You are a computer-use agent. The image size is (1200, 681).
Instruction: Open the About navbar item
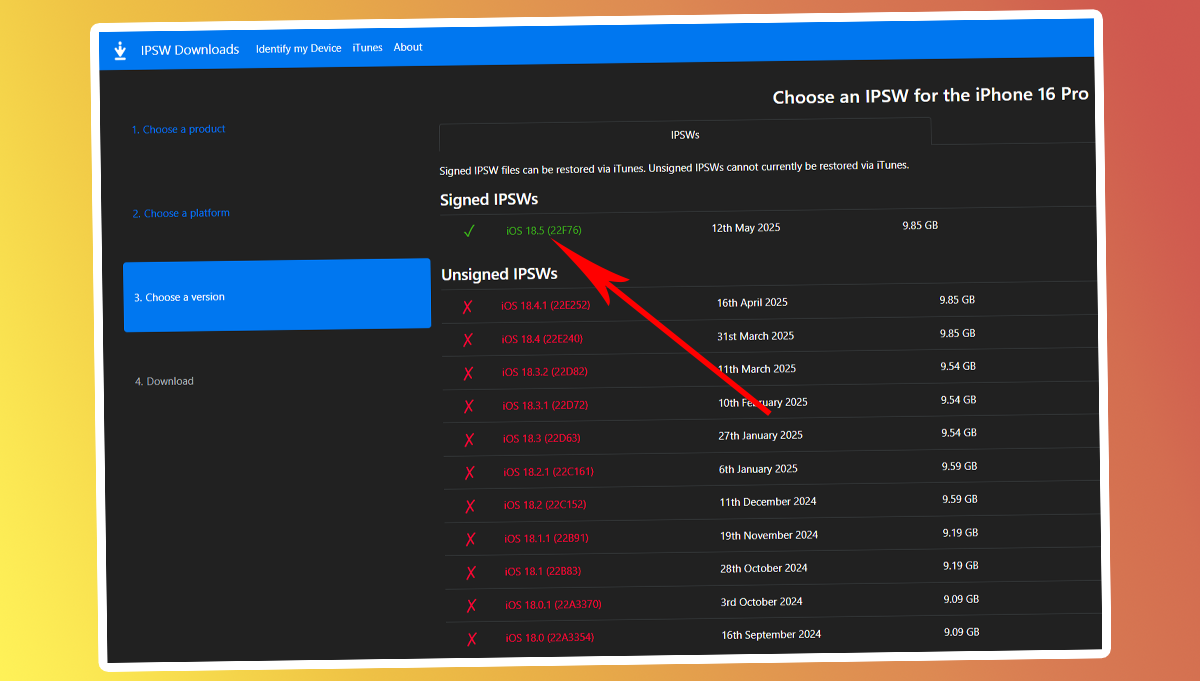click(408, 47)
